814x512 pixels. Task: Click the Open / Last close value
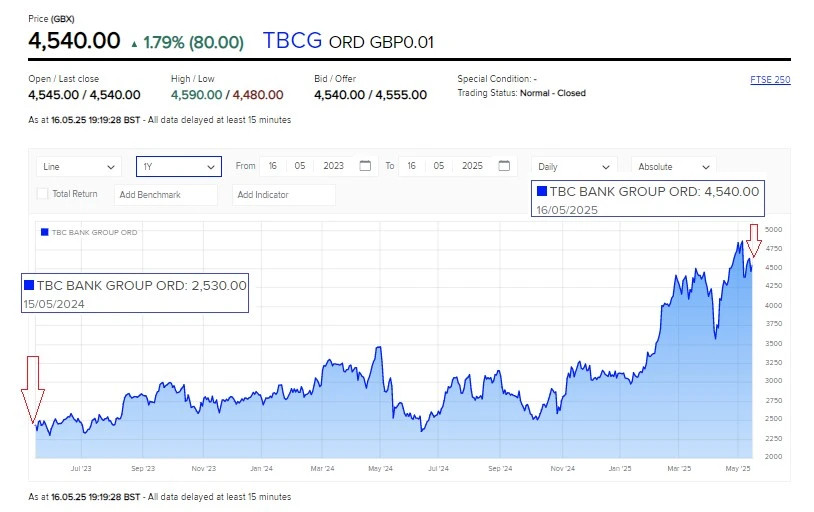84,95
